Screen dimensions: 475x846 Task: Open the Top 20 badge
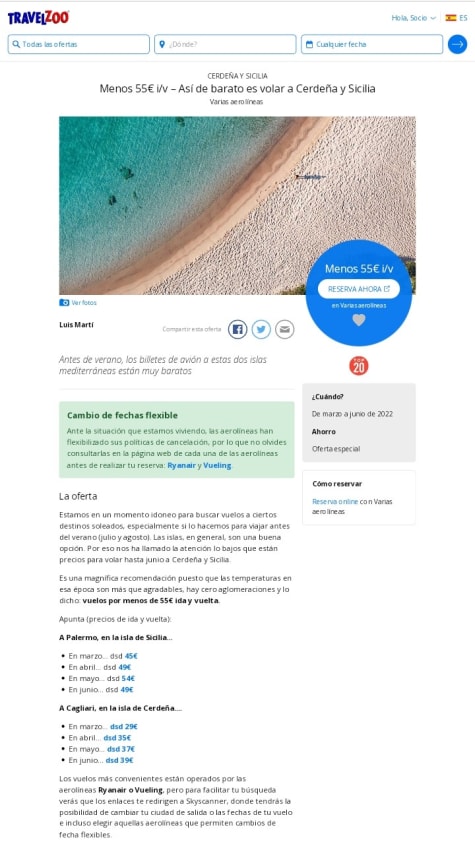point(359,366)
